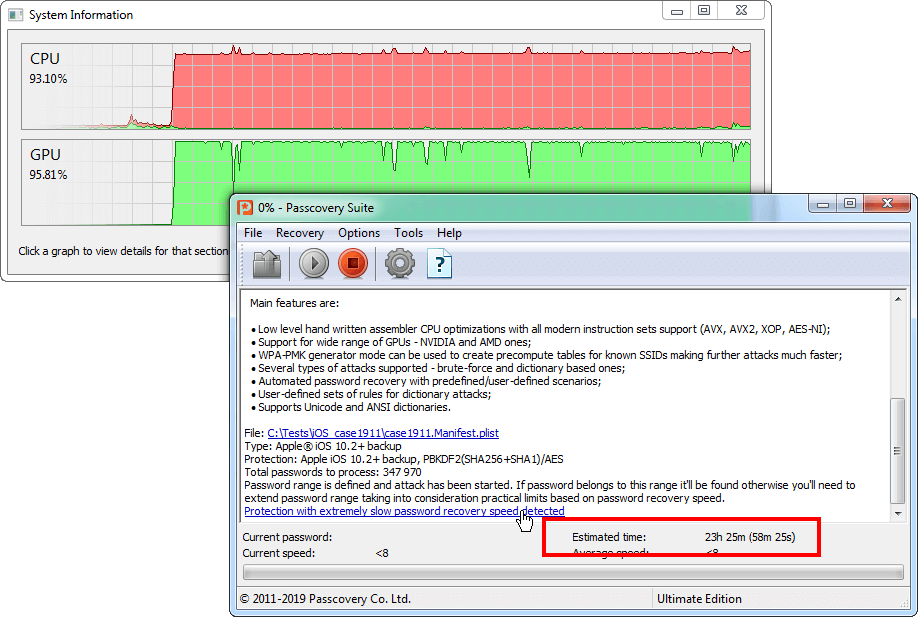
Task: Minimize the System Information window
Action: (677, 11)
